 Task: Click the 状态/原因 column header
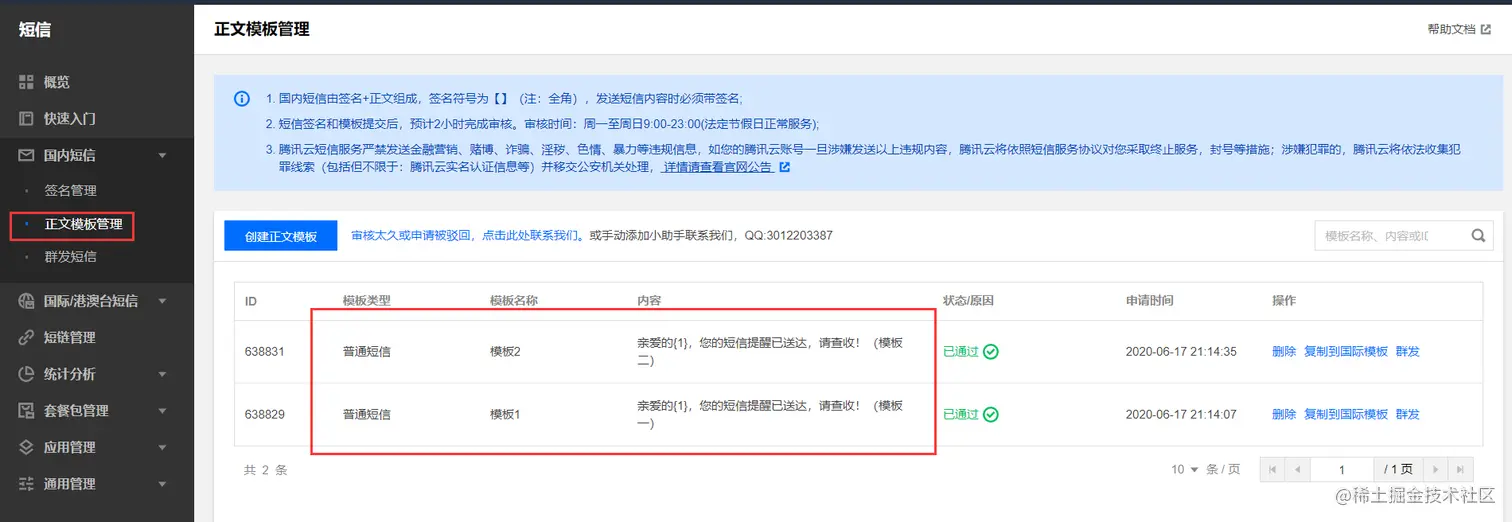[968, 301]
